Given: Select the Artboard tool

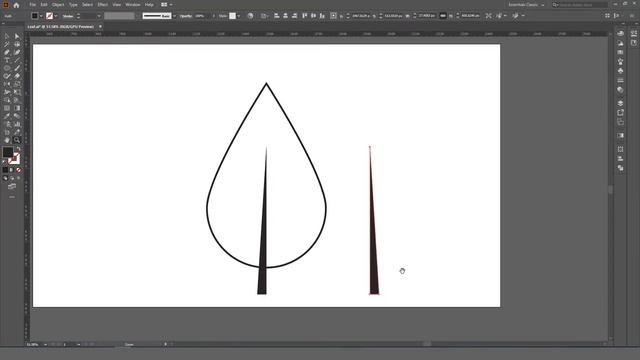Looking at the screenshot, I should tap(7, 132).
